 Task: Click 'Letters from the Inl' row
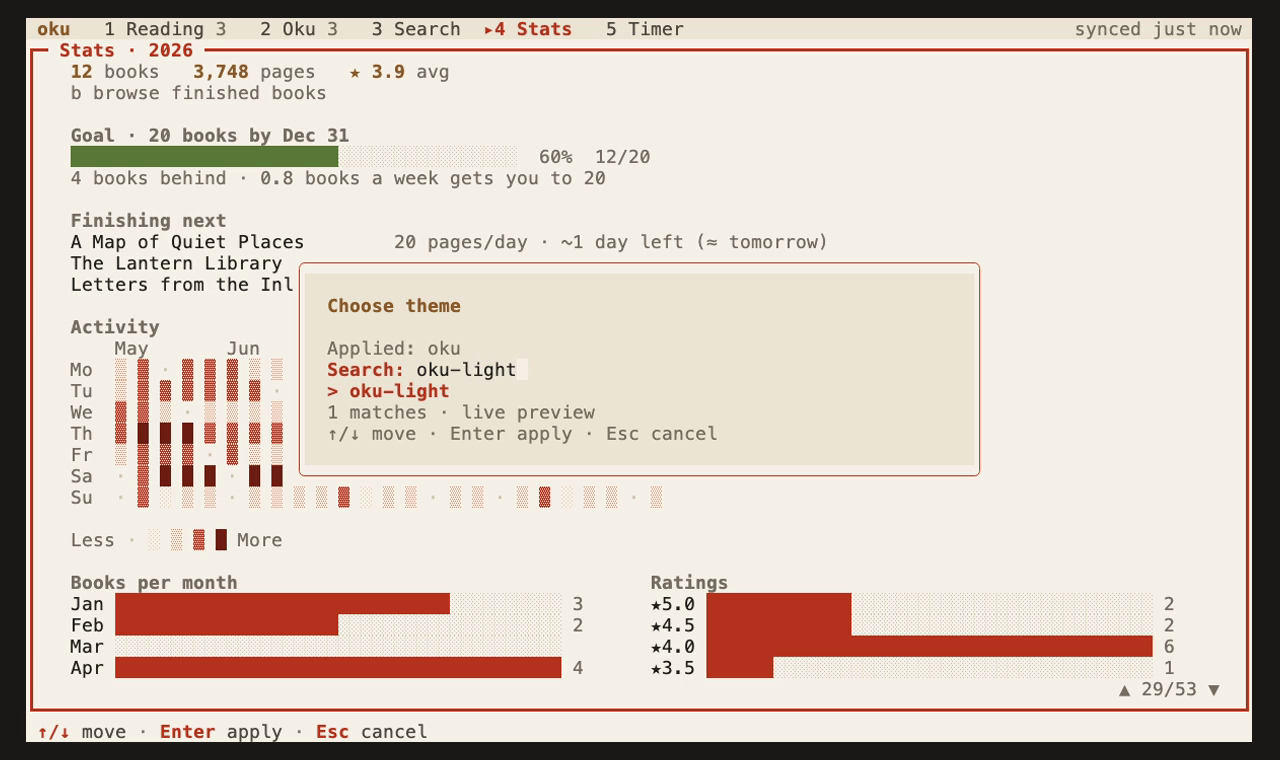coord(182,285)
